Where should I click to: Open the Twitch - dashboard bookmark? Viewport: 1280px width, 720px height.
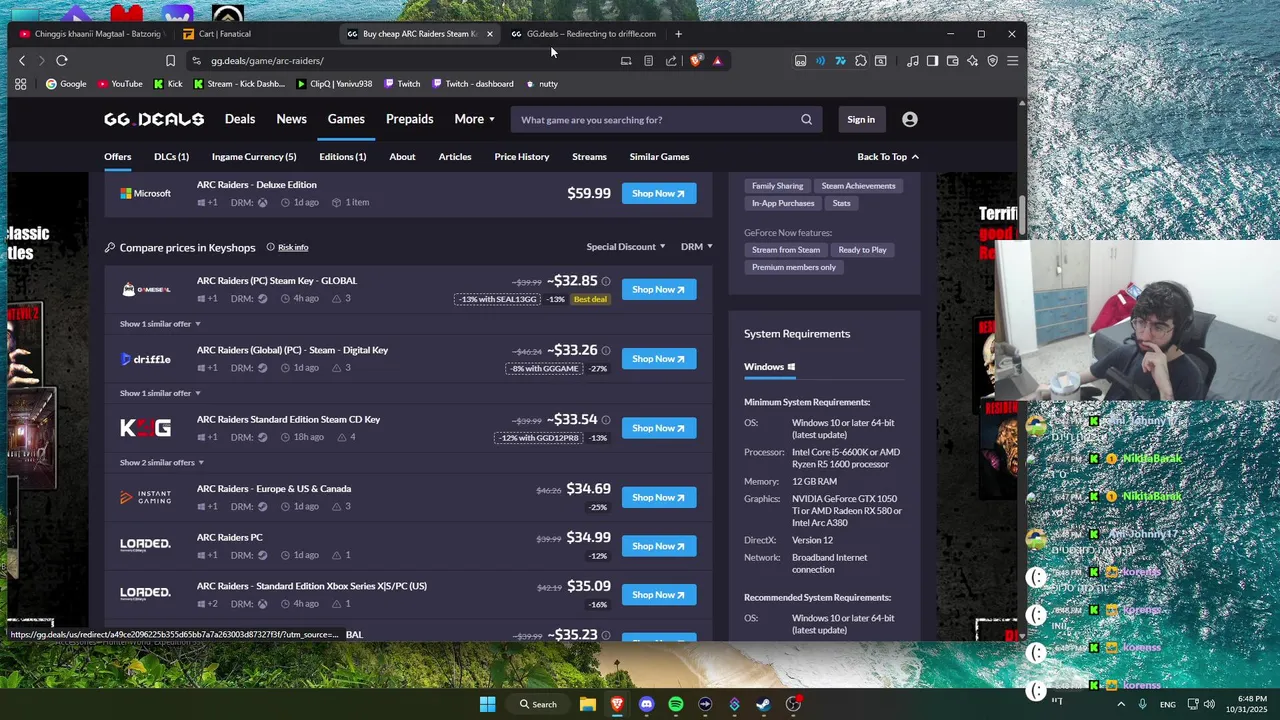[473, 84]
